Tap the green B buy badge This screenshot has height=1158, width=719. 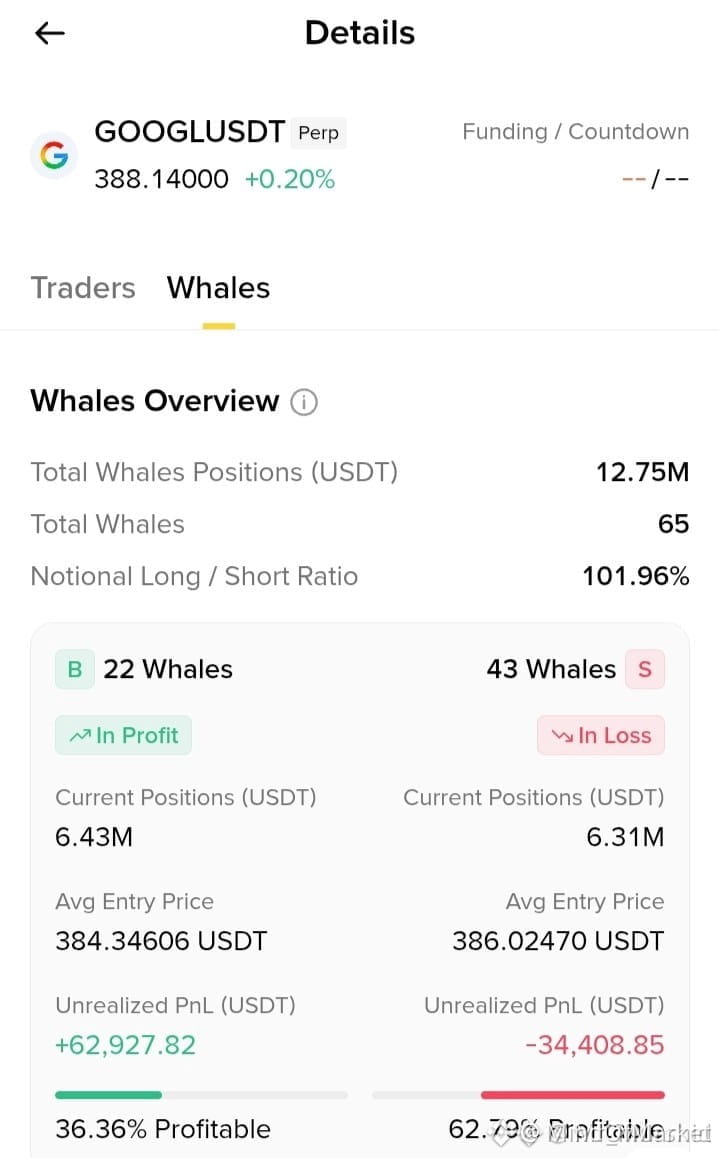pos(75,669)
